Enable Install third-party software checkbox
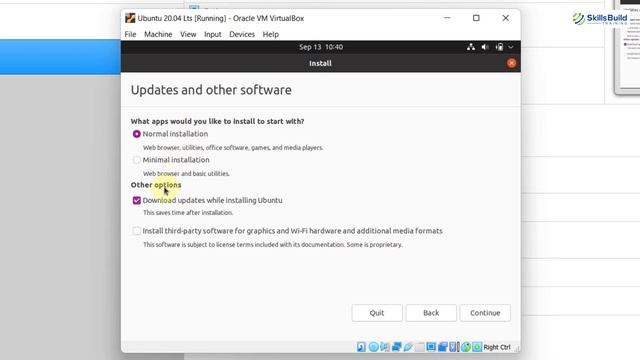Screen dimensions: 640x360 (137, 231)
